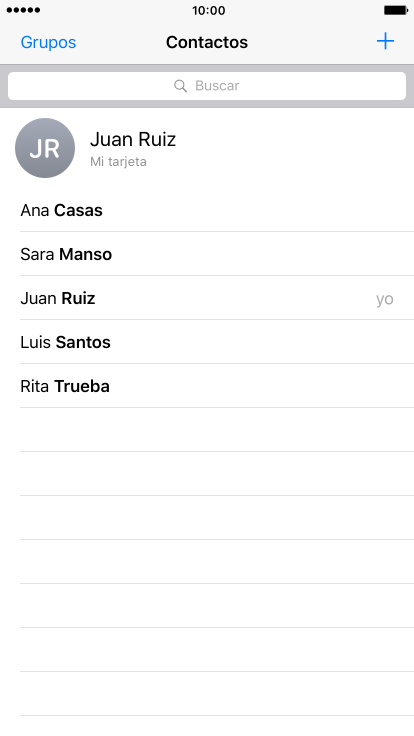Click the bold surname Casas
Screen dimensions: 414x736
(78, 210)
